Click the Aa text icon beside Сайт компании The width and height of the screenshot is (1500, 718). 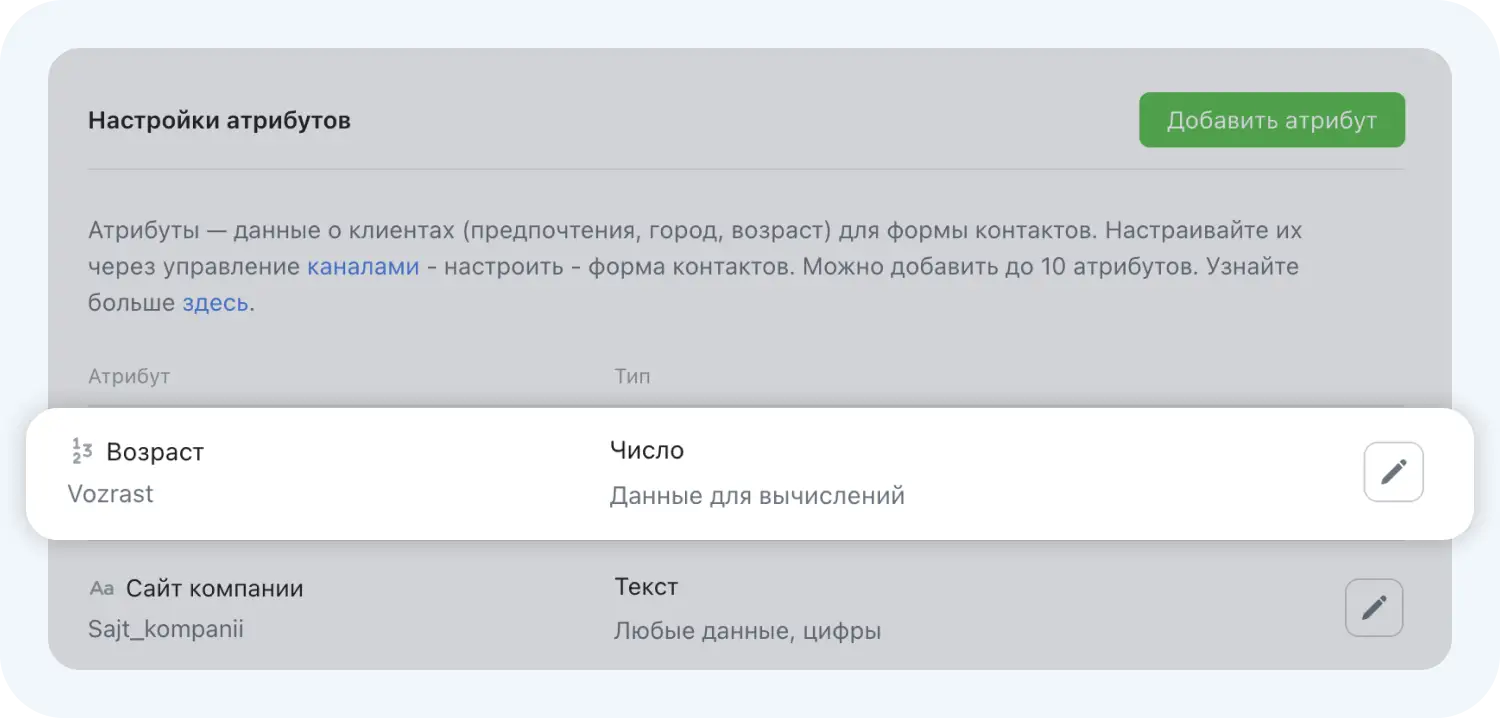pos(100,589)
